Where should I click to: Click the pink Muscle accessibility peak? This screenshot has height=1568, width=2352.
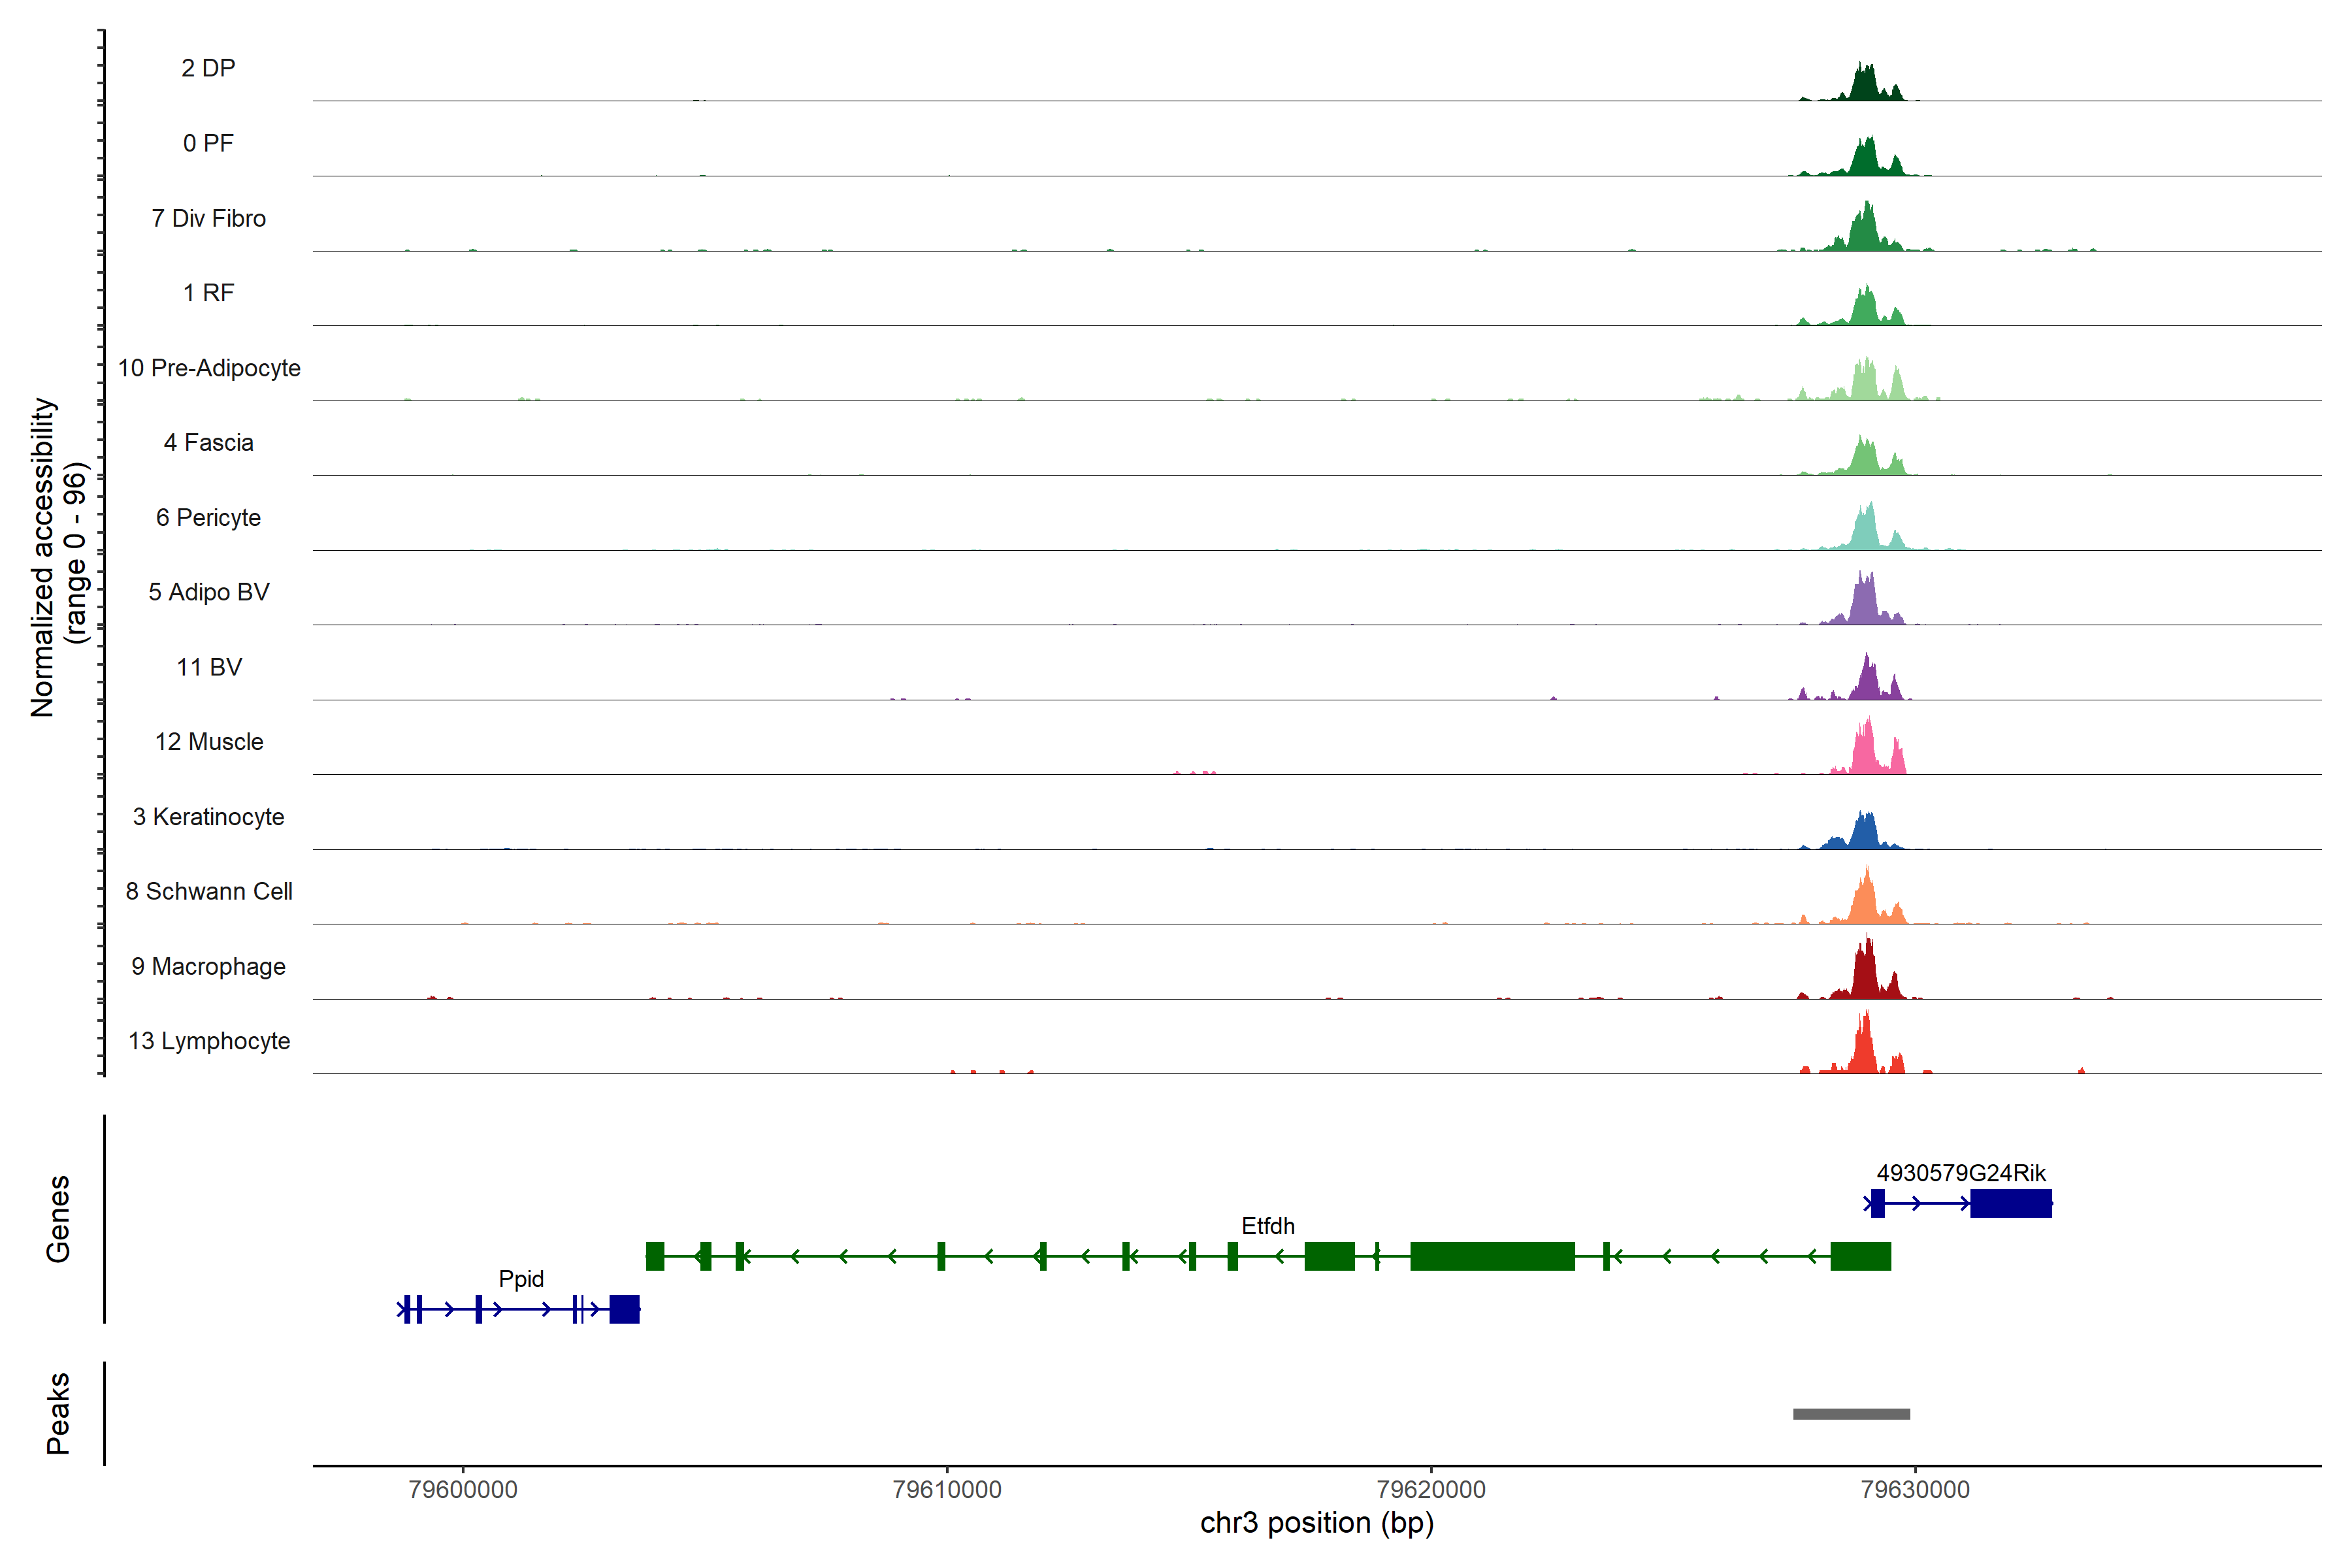pyautogui.click(x=1865, y=755)
